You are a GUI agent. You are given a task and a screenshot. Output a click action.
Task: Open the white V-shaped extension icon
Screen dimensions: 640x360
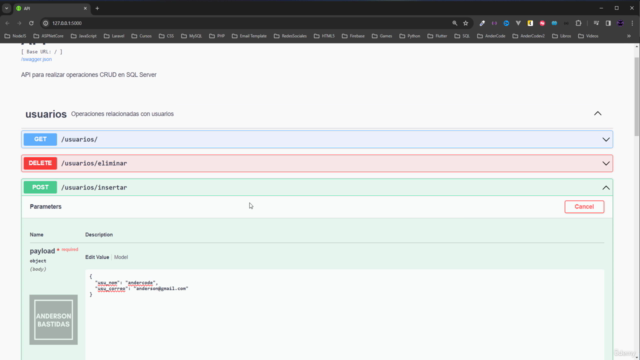pos(518,23)
